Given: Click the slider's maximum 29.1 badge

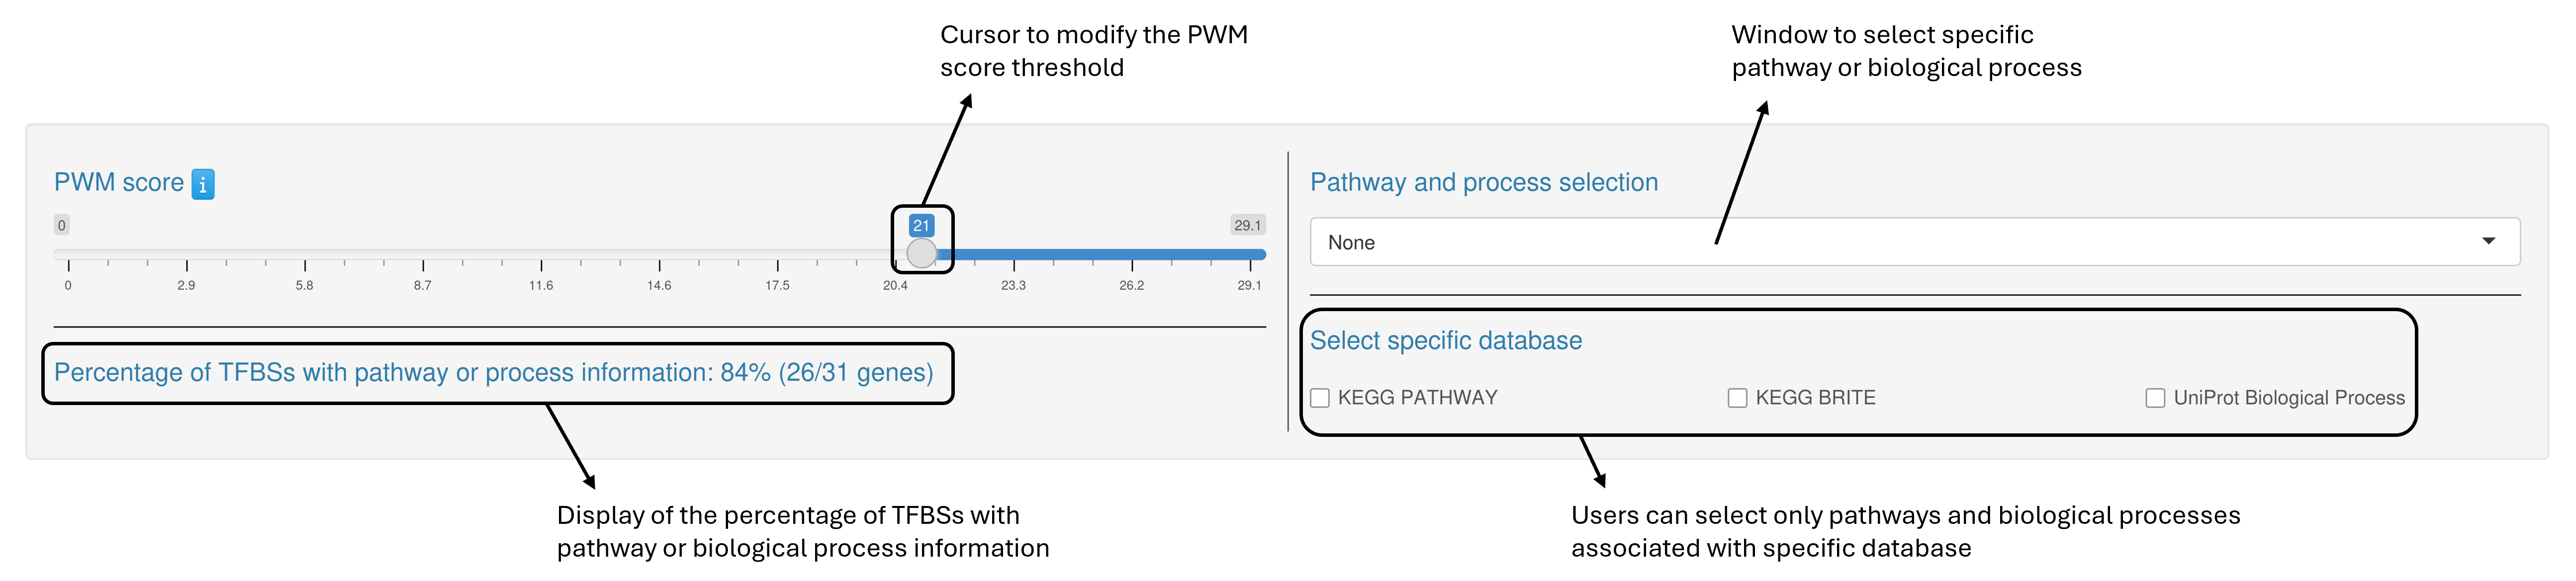Looking at the screenshot, I should pos(1247,225).
